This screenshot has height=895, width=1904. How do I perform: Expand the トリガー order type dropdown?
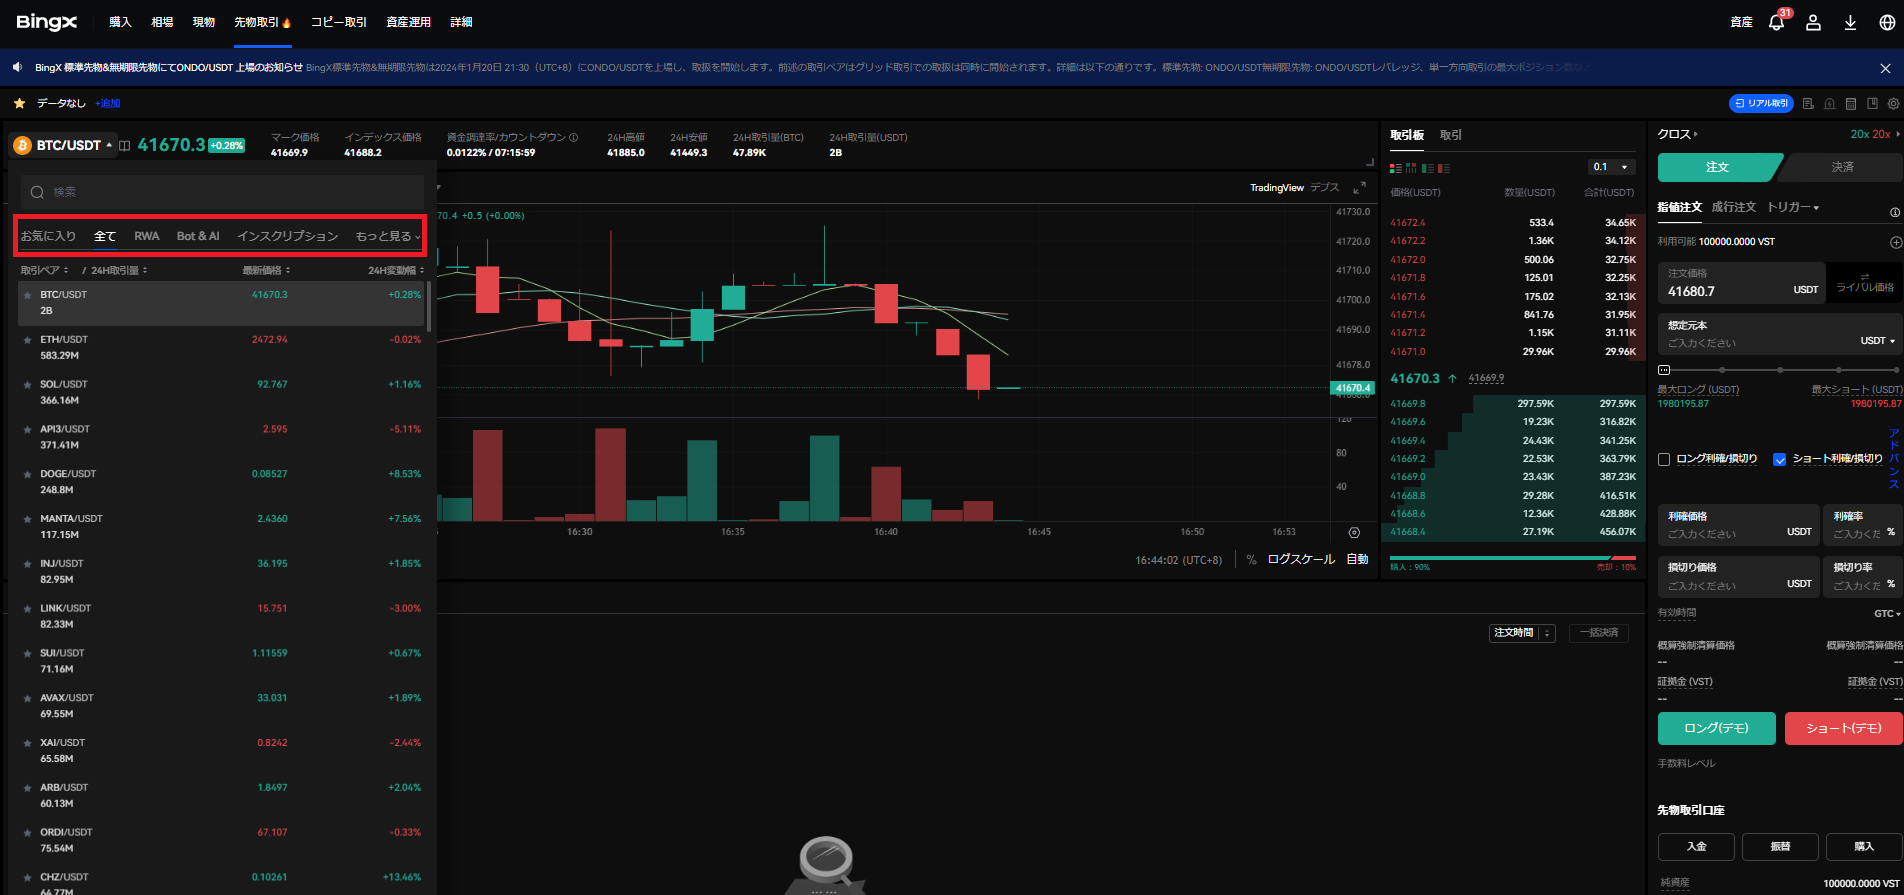coord(1792,207)
